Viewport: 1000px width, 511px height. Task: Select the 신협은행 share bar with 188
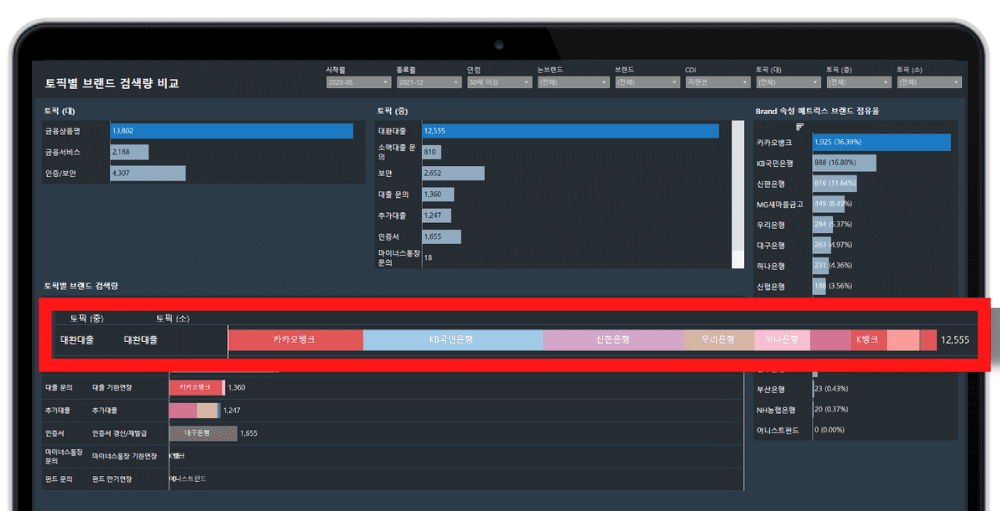[820, 286]
